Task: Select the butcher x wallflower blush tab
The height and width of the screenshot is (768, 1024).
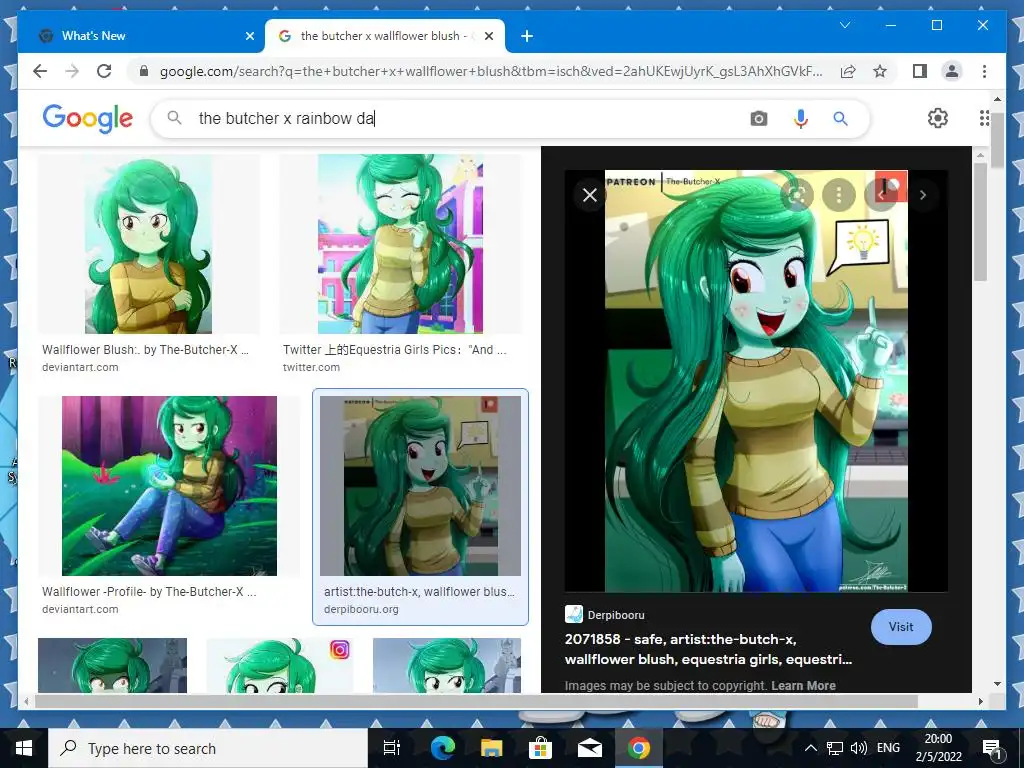Action: point(385,36)
